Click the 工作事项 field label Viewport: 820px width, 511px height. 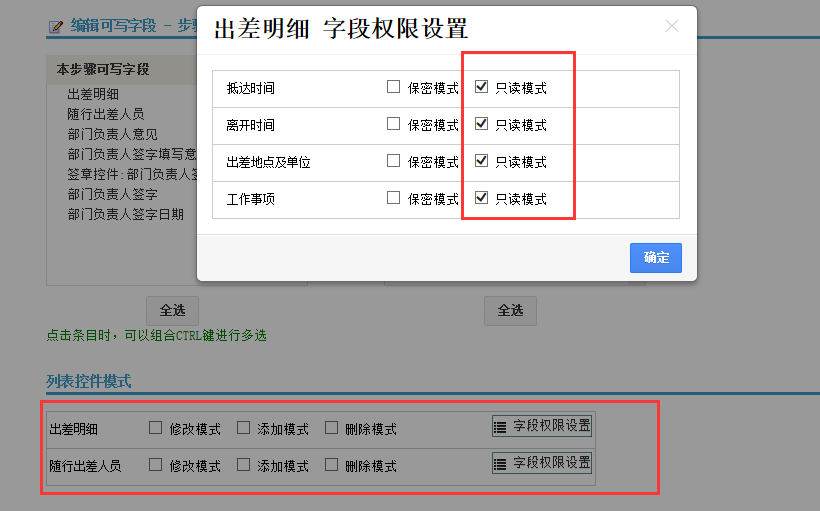pyautogui.click(x=250, y=199)
